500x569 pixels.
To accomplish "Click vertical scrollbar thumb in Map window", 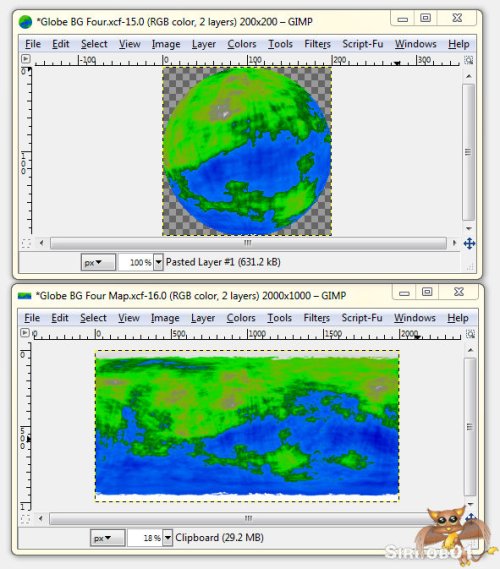I will pyautogui.click(x=470, y=427).
